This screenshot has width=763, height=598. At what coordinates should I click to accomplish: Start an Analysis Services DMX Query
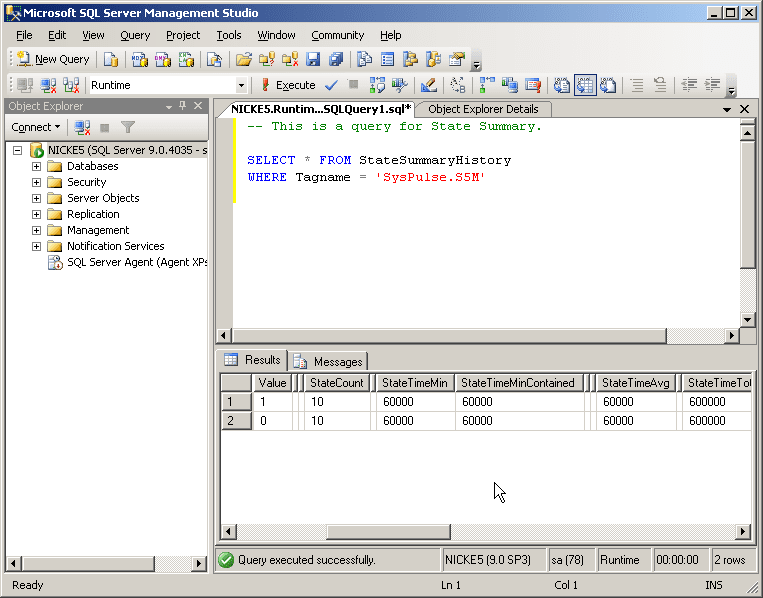pos(163,59)
